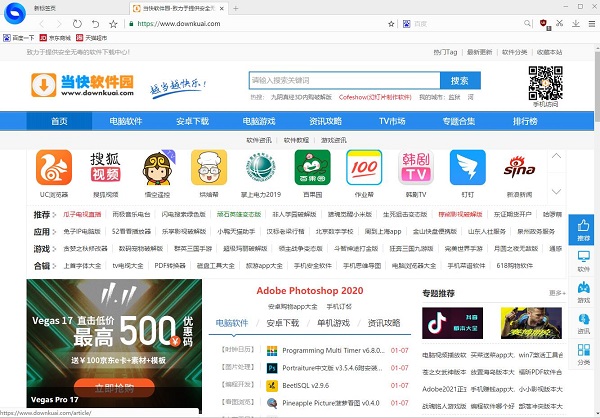Viewport: 600px width, 418px height.
Task: Open the UC浏览器 app icon
Action: (54, 168)
